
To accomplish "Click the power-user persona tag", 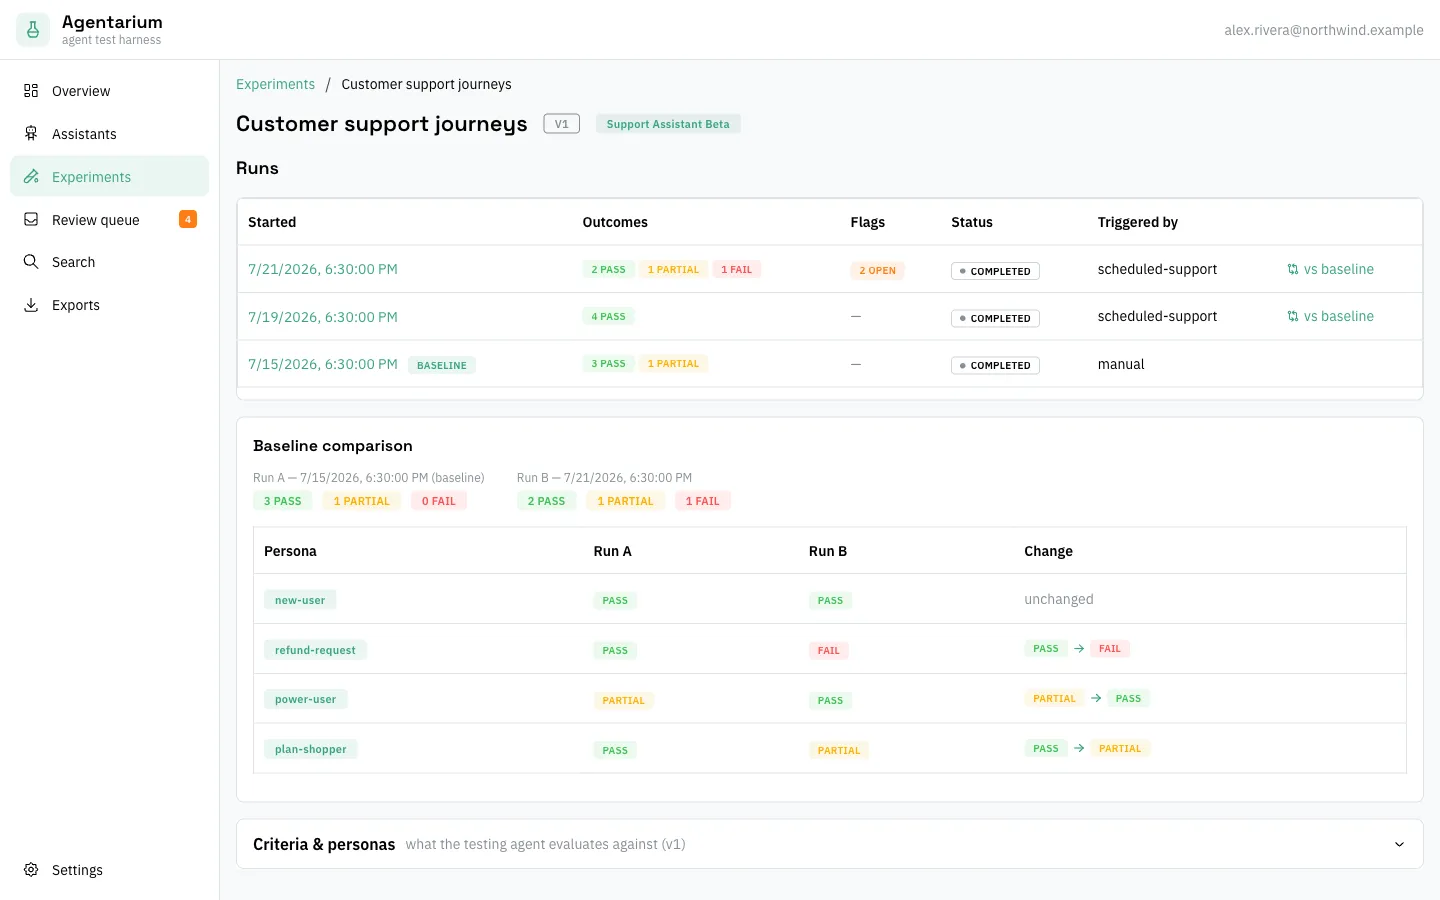I will click(x=305, y=699).
